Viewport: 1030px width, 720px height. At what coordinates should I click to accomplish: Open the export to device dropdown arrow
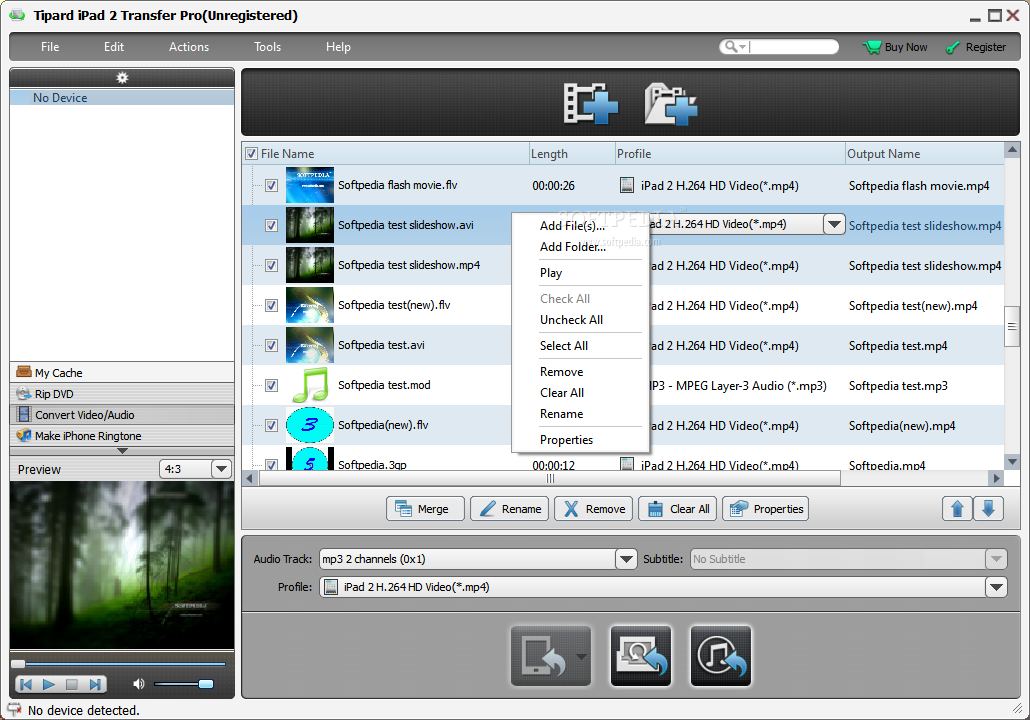pos(581,656)
